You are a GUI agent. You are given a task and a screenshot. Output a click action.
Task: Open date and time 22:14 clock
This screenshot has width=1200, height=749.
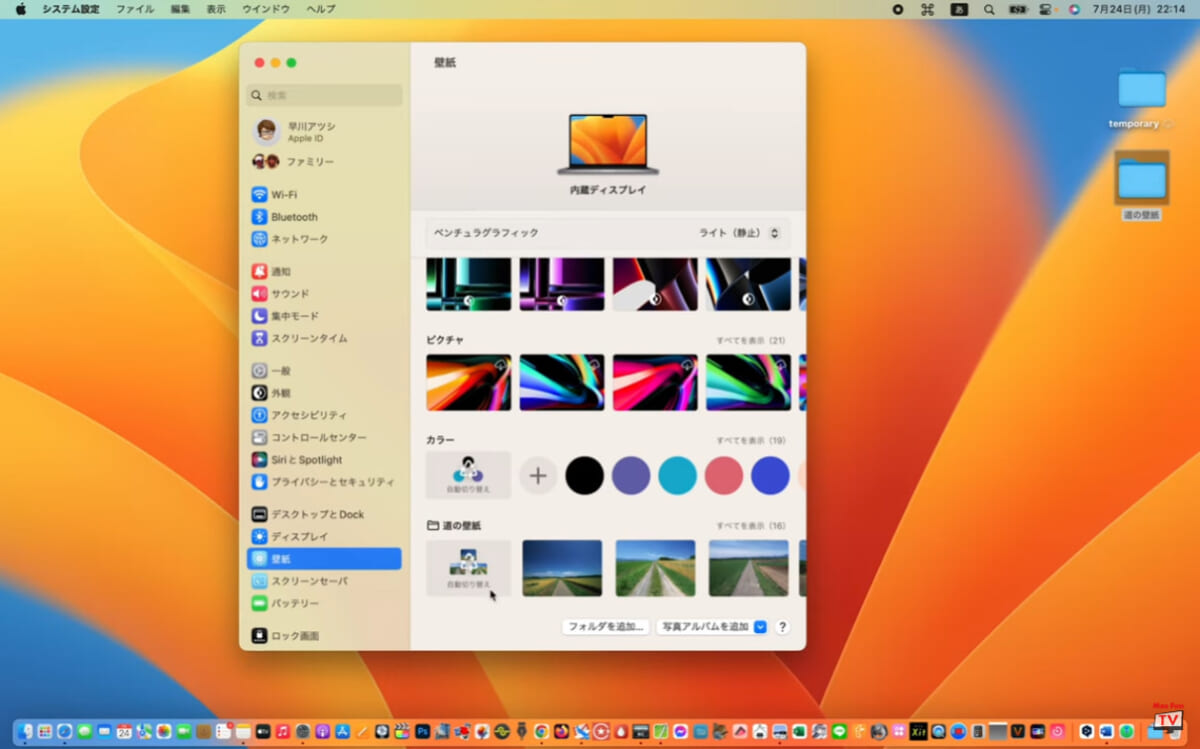pyautogui.click(x=1140, y=9)
